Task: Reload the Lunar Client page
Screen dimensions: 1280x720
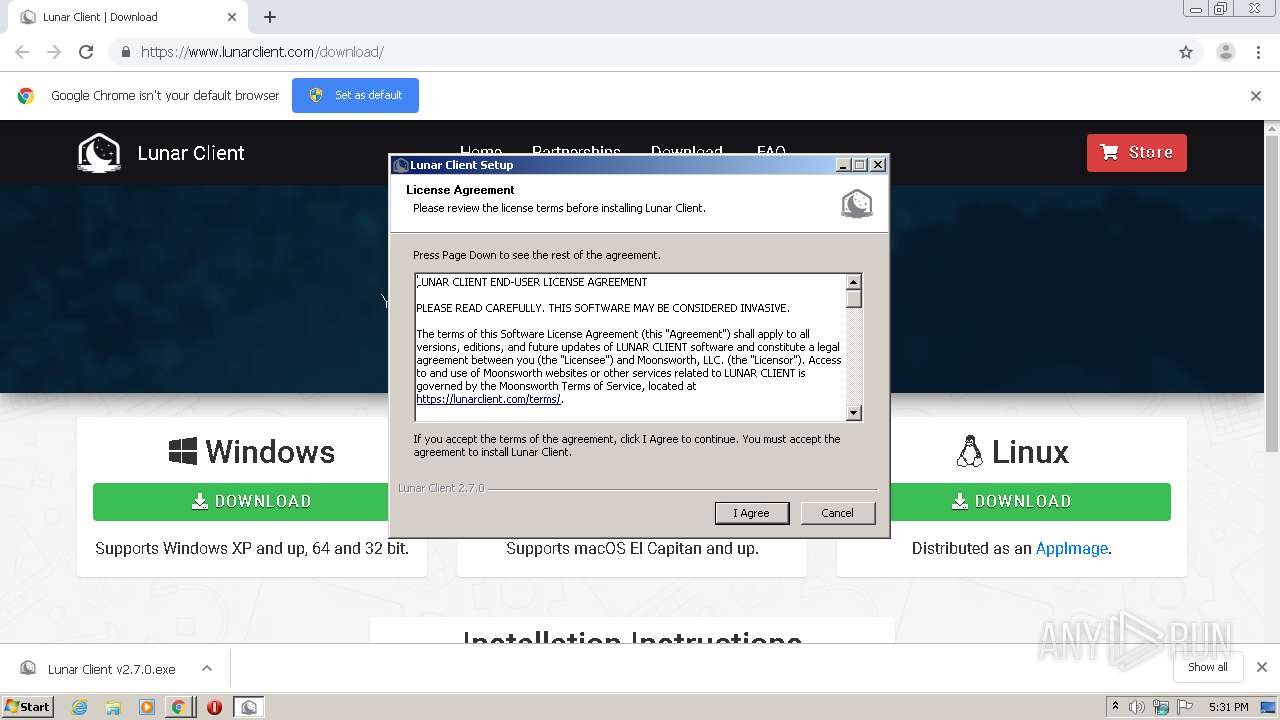Action: pyautogui.click(x=86, y=52)
